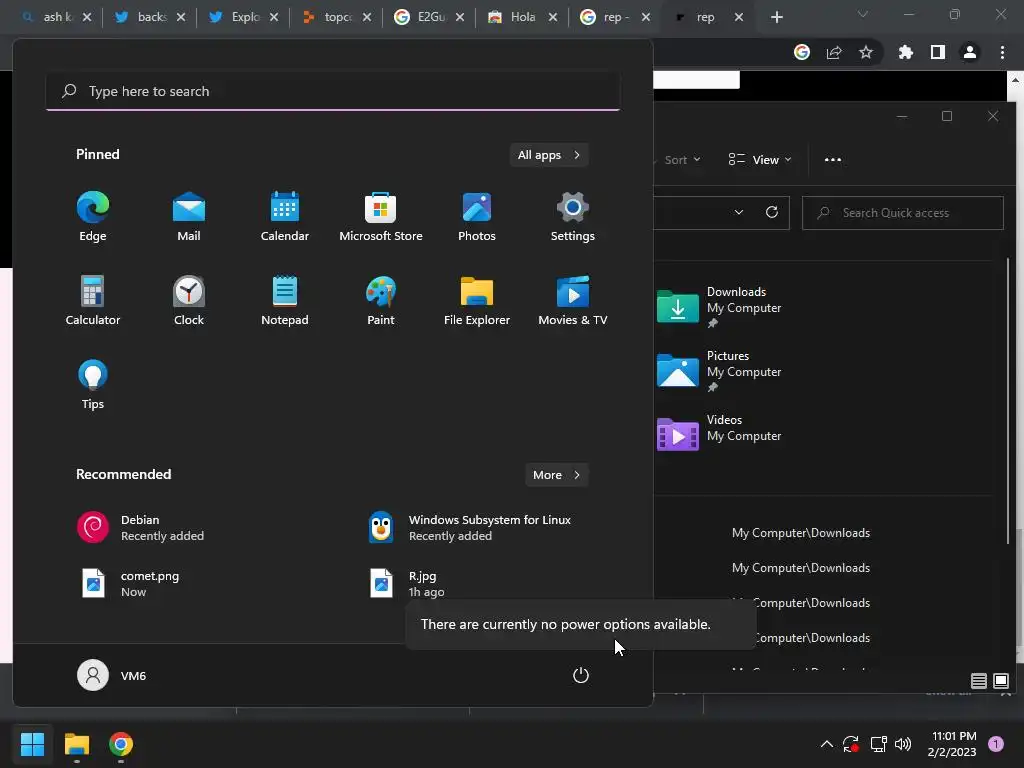
Task: Open the notification badge on taskbar
Action: (x=996, y=744)
